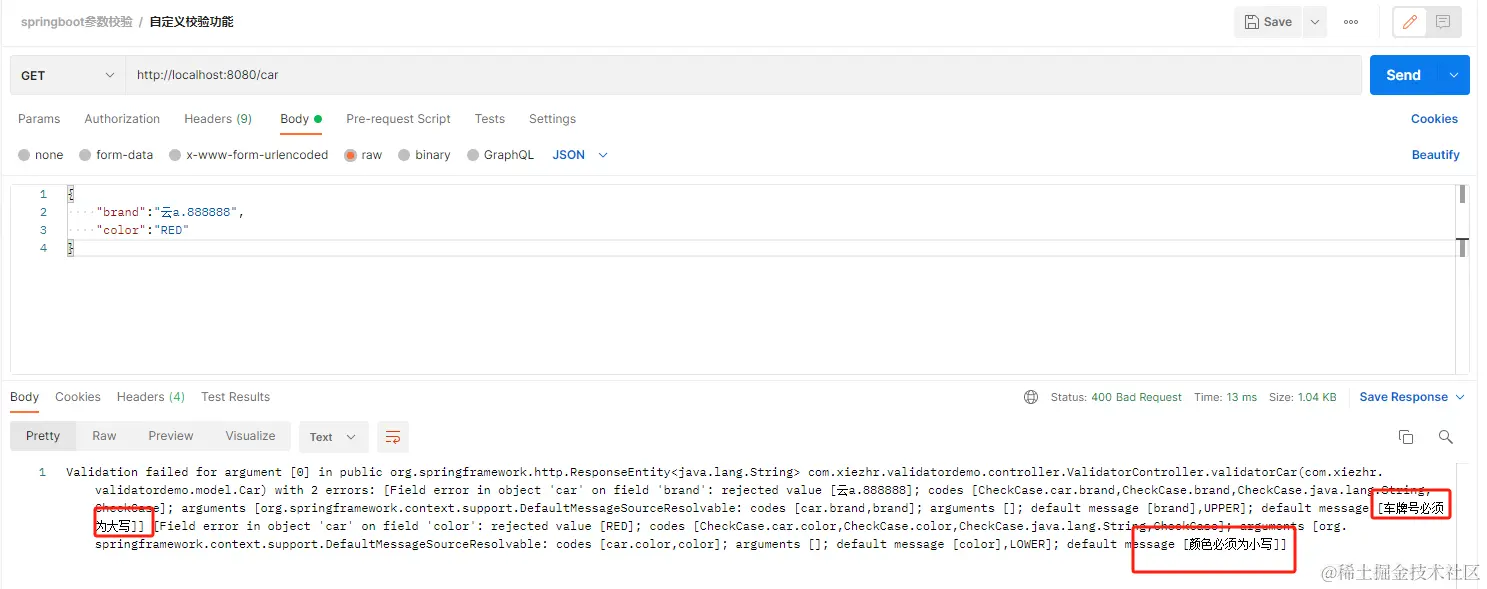The image size is (1487, 589).
Task: Select the raw body type
Action: coord(363,155)
